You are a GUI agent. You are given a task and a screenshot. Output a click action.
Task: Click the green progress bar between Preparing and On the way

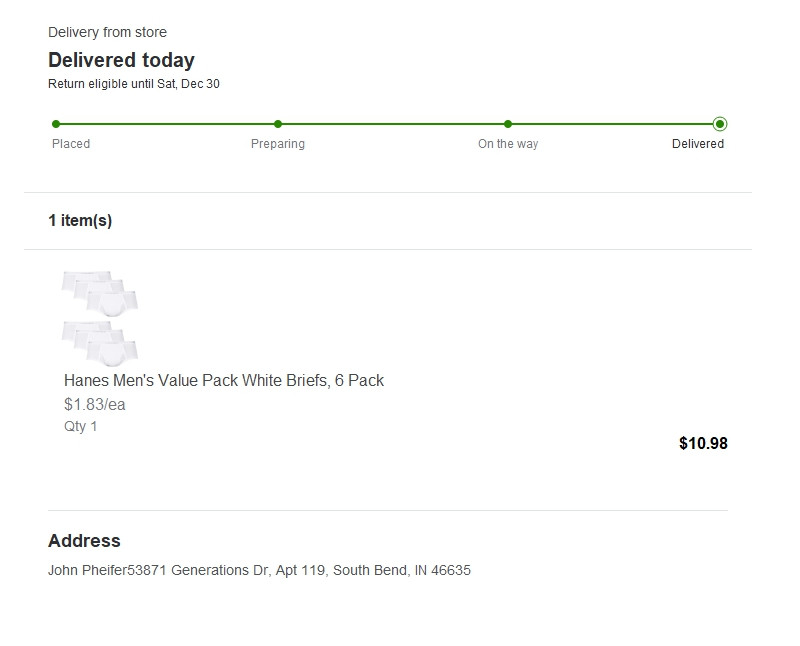pos(392,124)
